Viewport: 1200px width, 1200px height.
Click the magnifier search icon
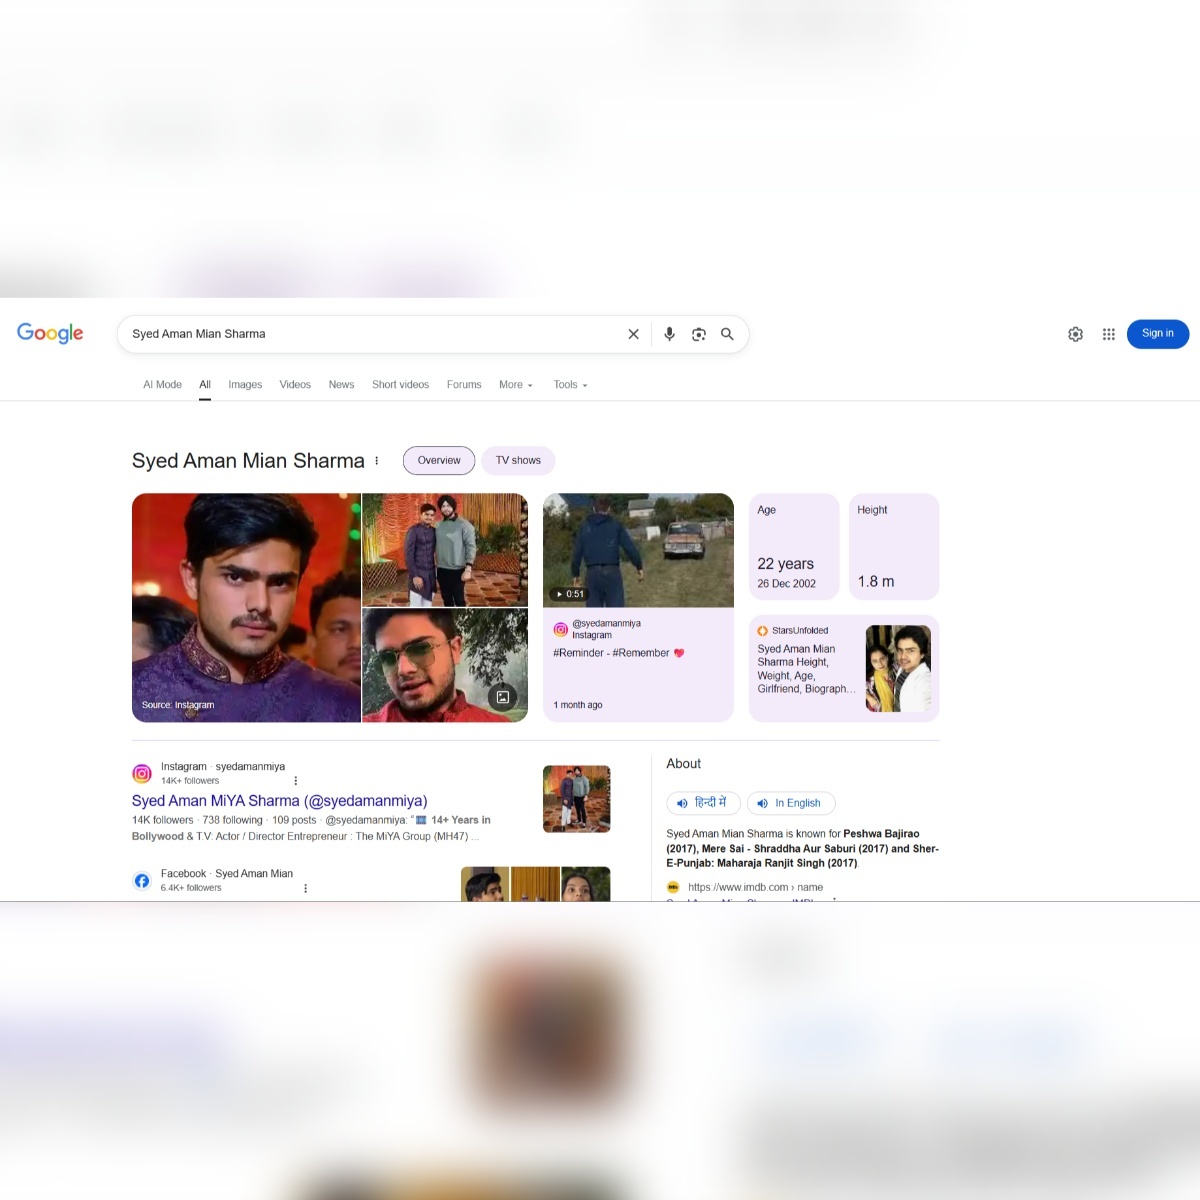[727, 334]
